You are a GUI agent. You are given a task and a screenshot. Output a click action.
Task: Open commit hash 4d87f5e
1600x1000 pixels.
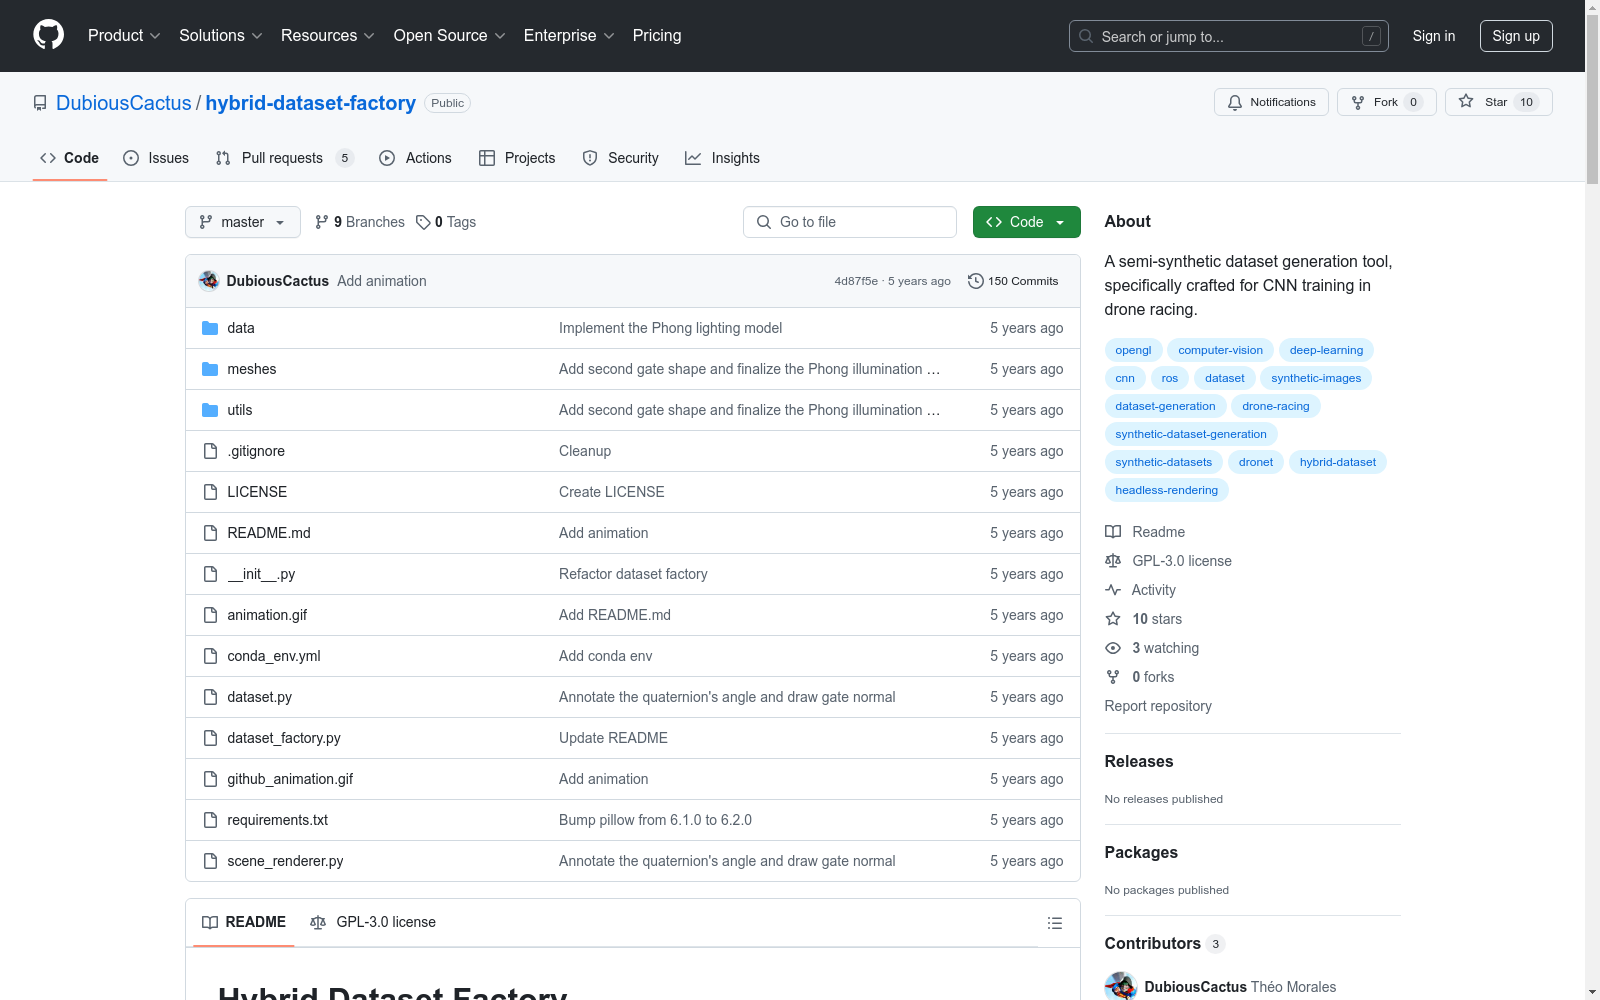click(856, 281)
